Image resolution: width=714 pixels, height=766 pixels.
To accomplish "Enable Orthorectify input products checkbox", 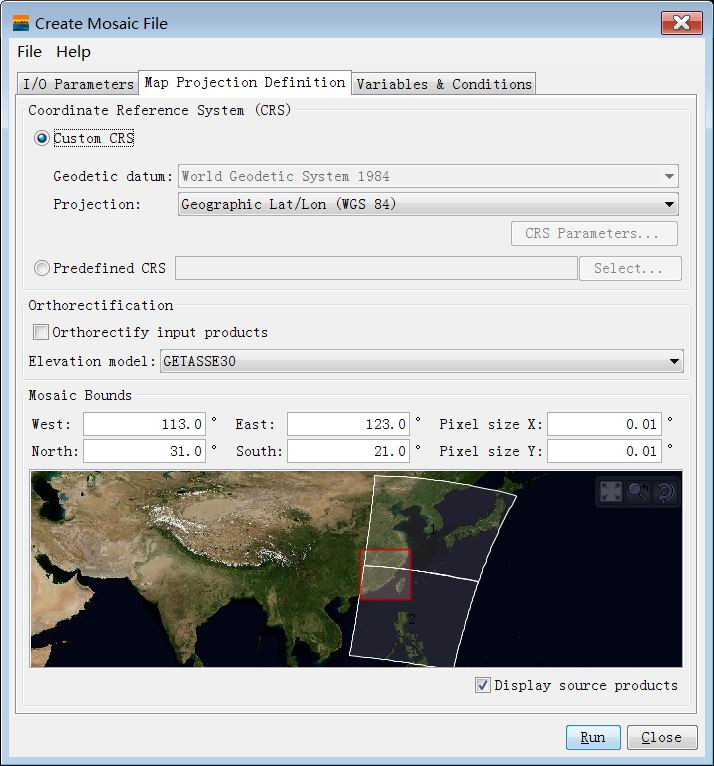I will [41, 332].
